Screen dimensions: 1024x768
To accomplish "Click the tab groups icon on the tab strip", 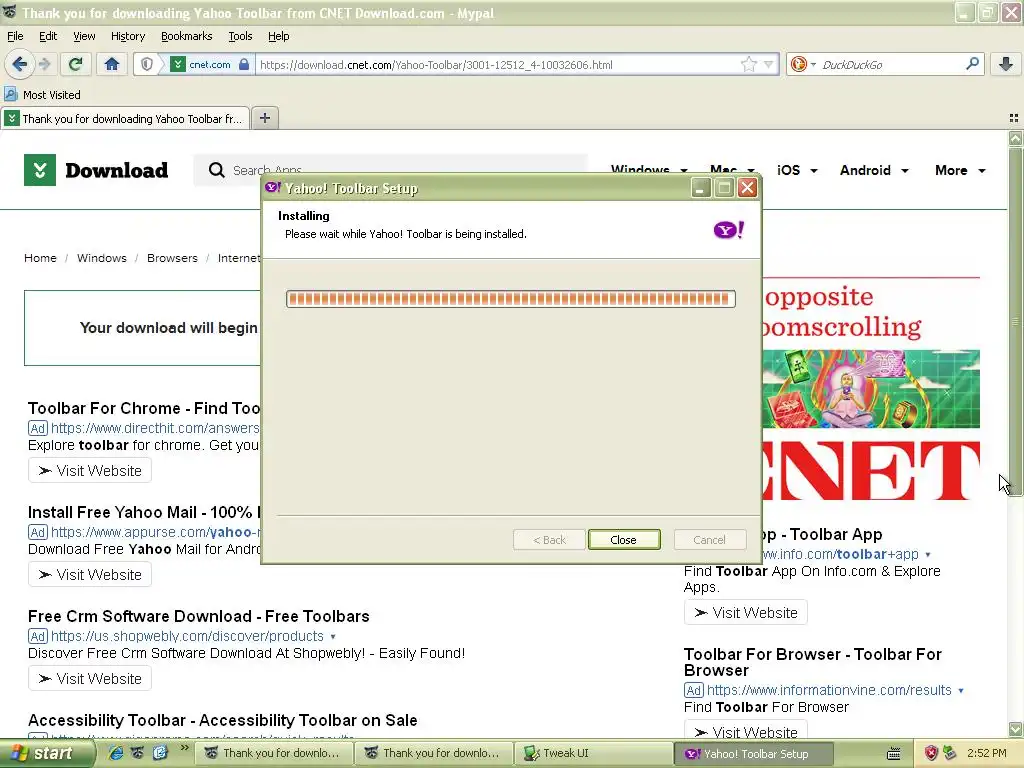I will (1014, 118).
